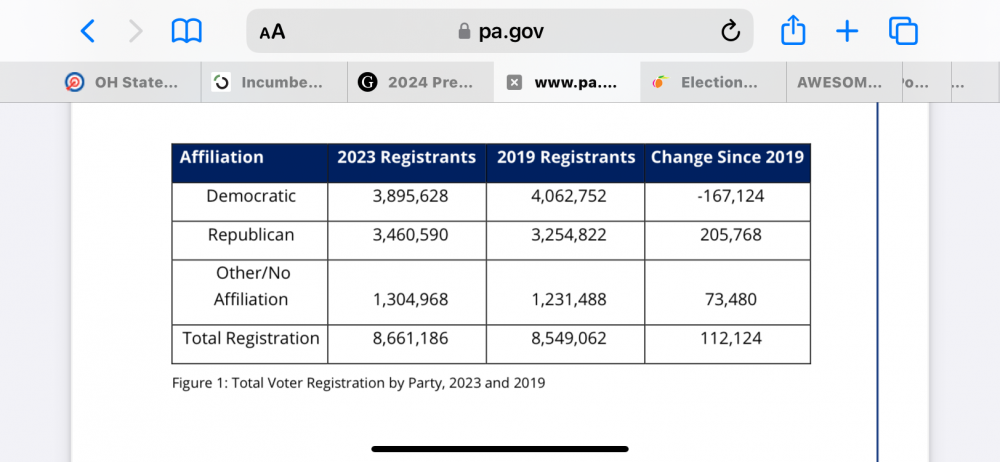Switch to the Incumbe... tab
1000x462 pixels.
(270, 83)
